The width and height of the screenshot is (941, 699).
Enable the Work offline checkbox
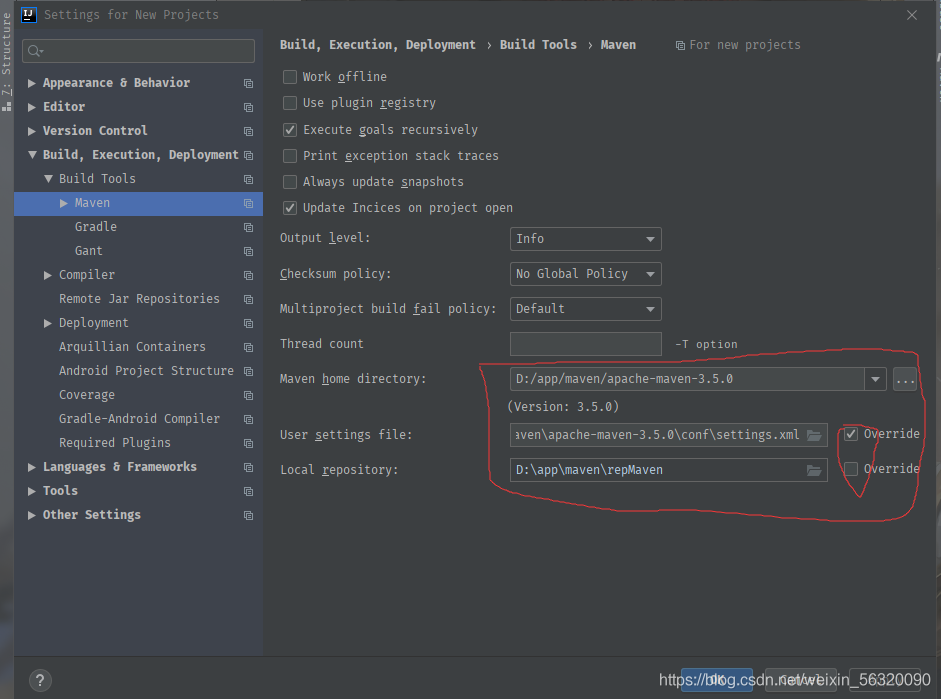click(290, 77)
